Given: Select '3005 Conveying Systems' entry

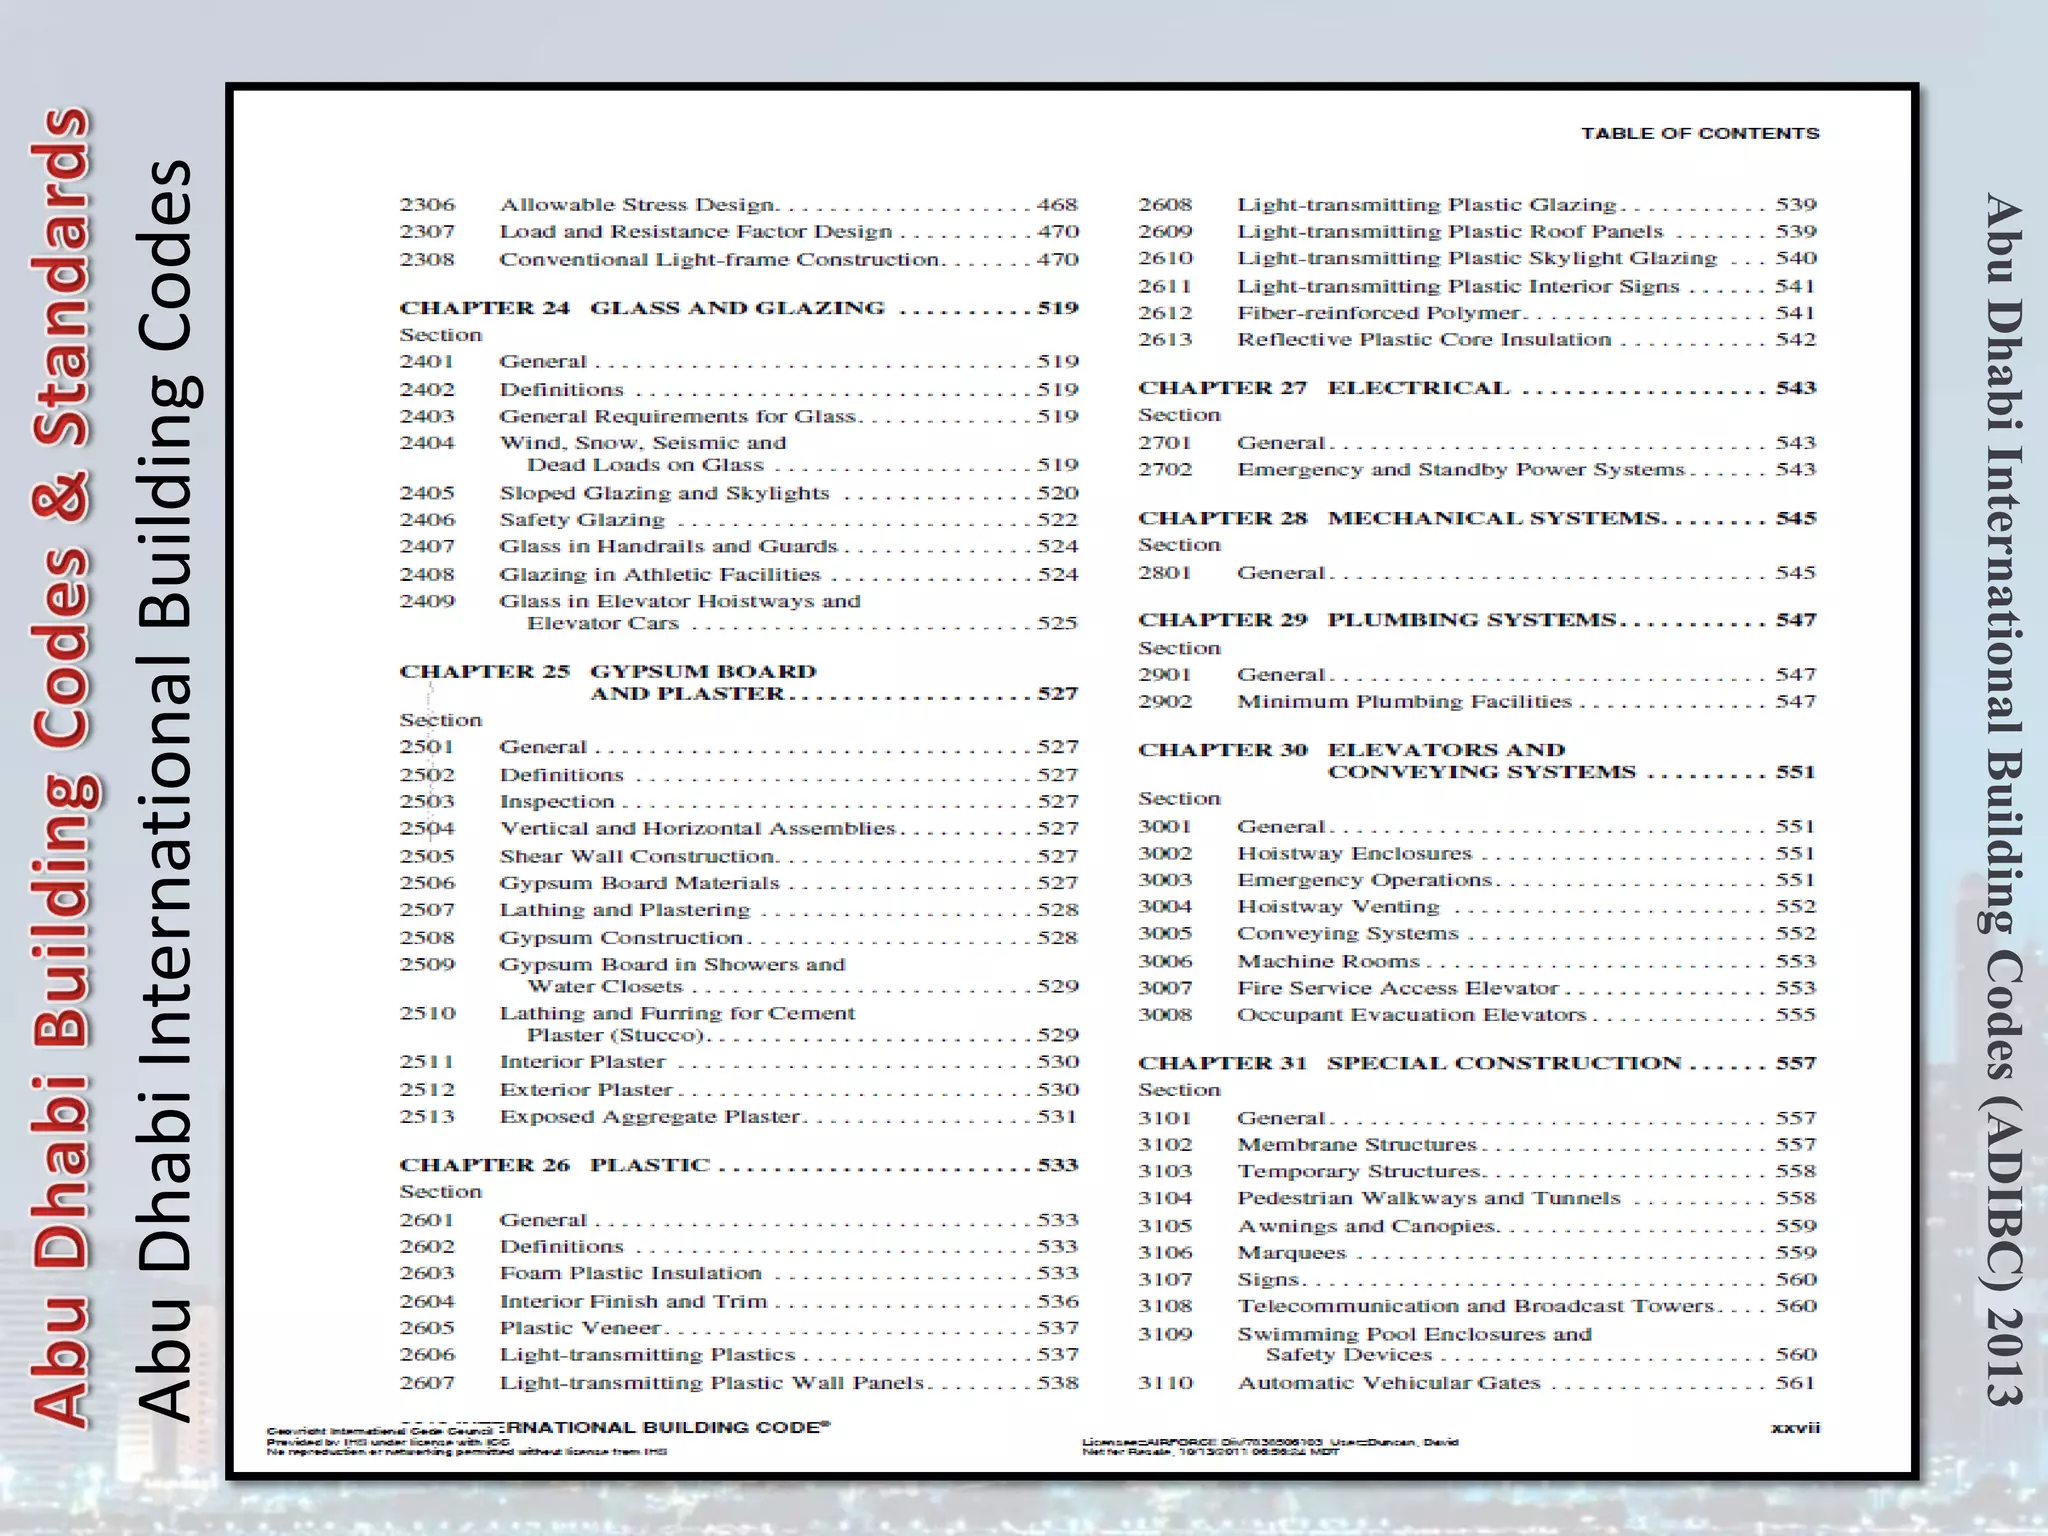Looking at the screenshot, I should pyautogui.click(x=1477, y=934).
